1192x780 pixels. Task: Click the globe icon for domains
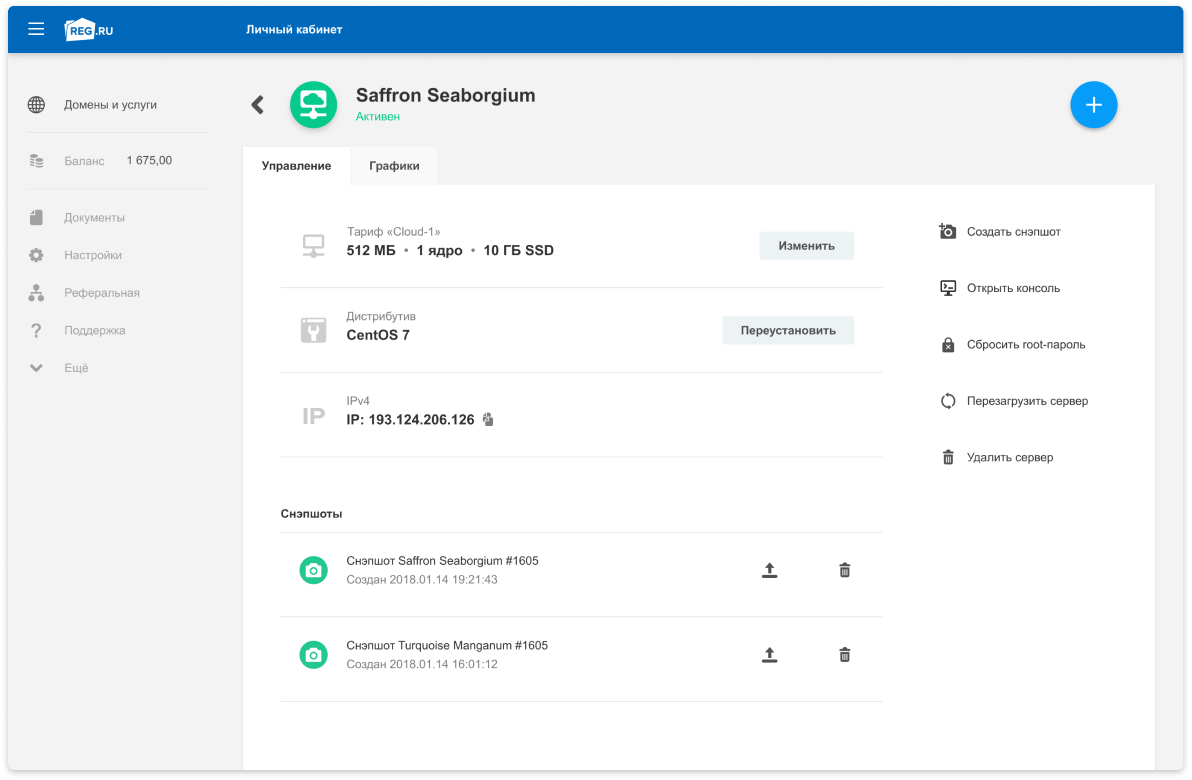pos(36,105)
